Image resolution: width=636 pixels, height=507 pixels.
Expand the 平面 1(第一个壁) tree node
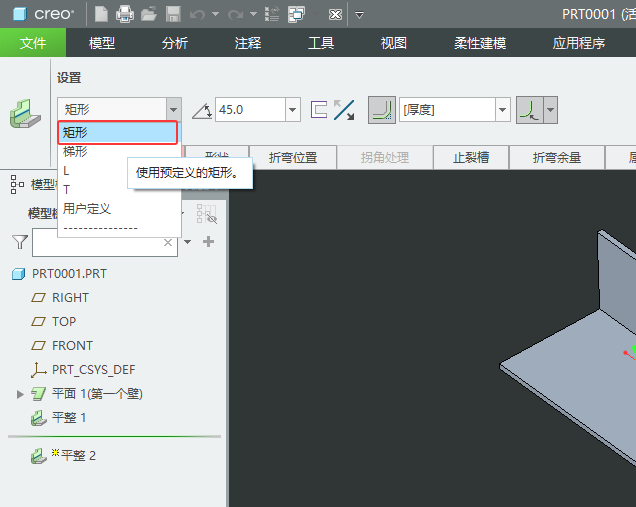[x=20, y=394]
